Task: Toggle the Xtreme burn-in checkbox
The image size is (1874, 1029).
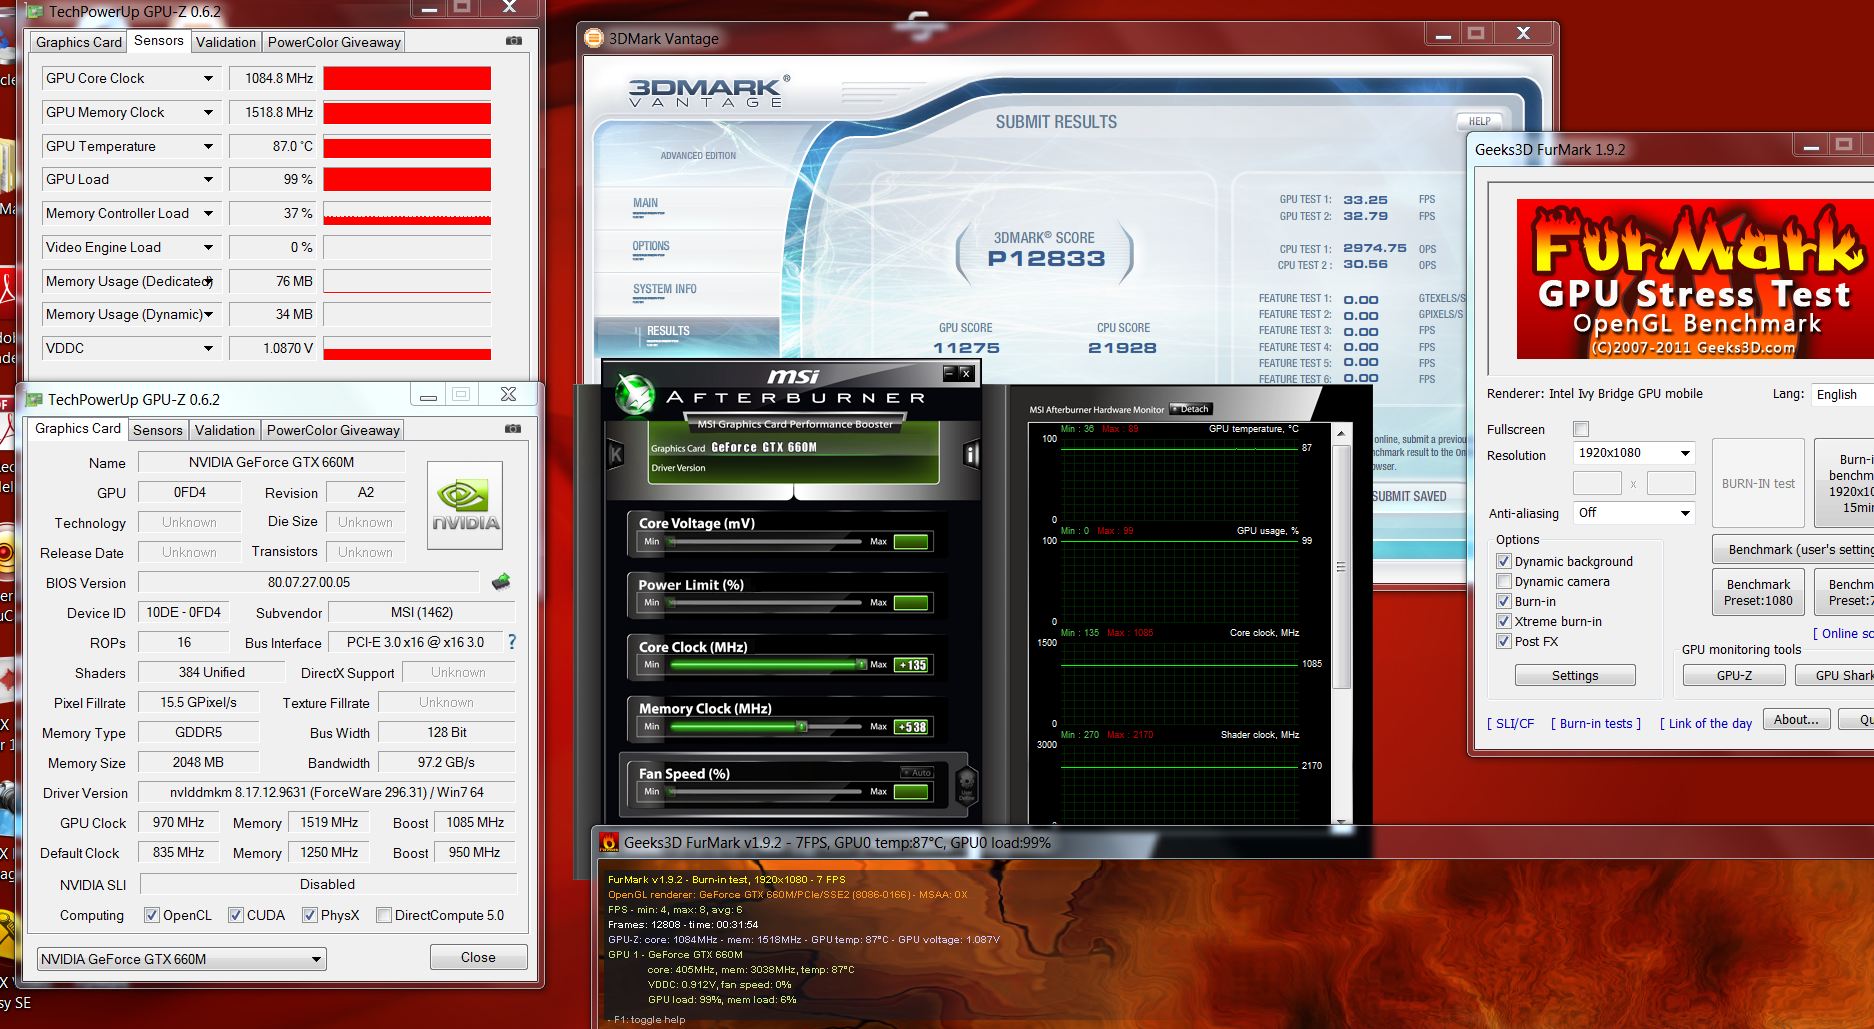Action: 1503,621
